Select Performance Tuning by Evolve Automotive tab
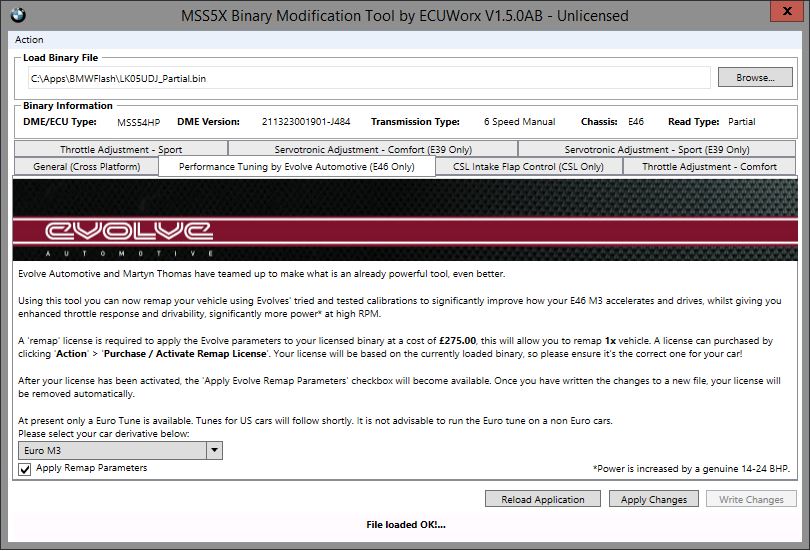 [297, 167]
